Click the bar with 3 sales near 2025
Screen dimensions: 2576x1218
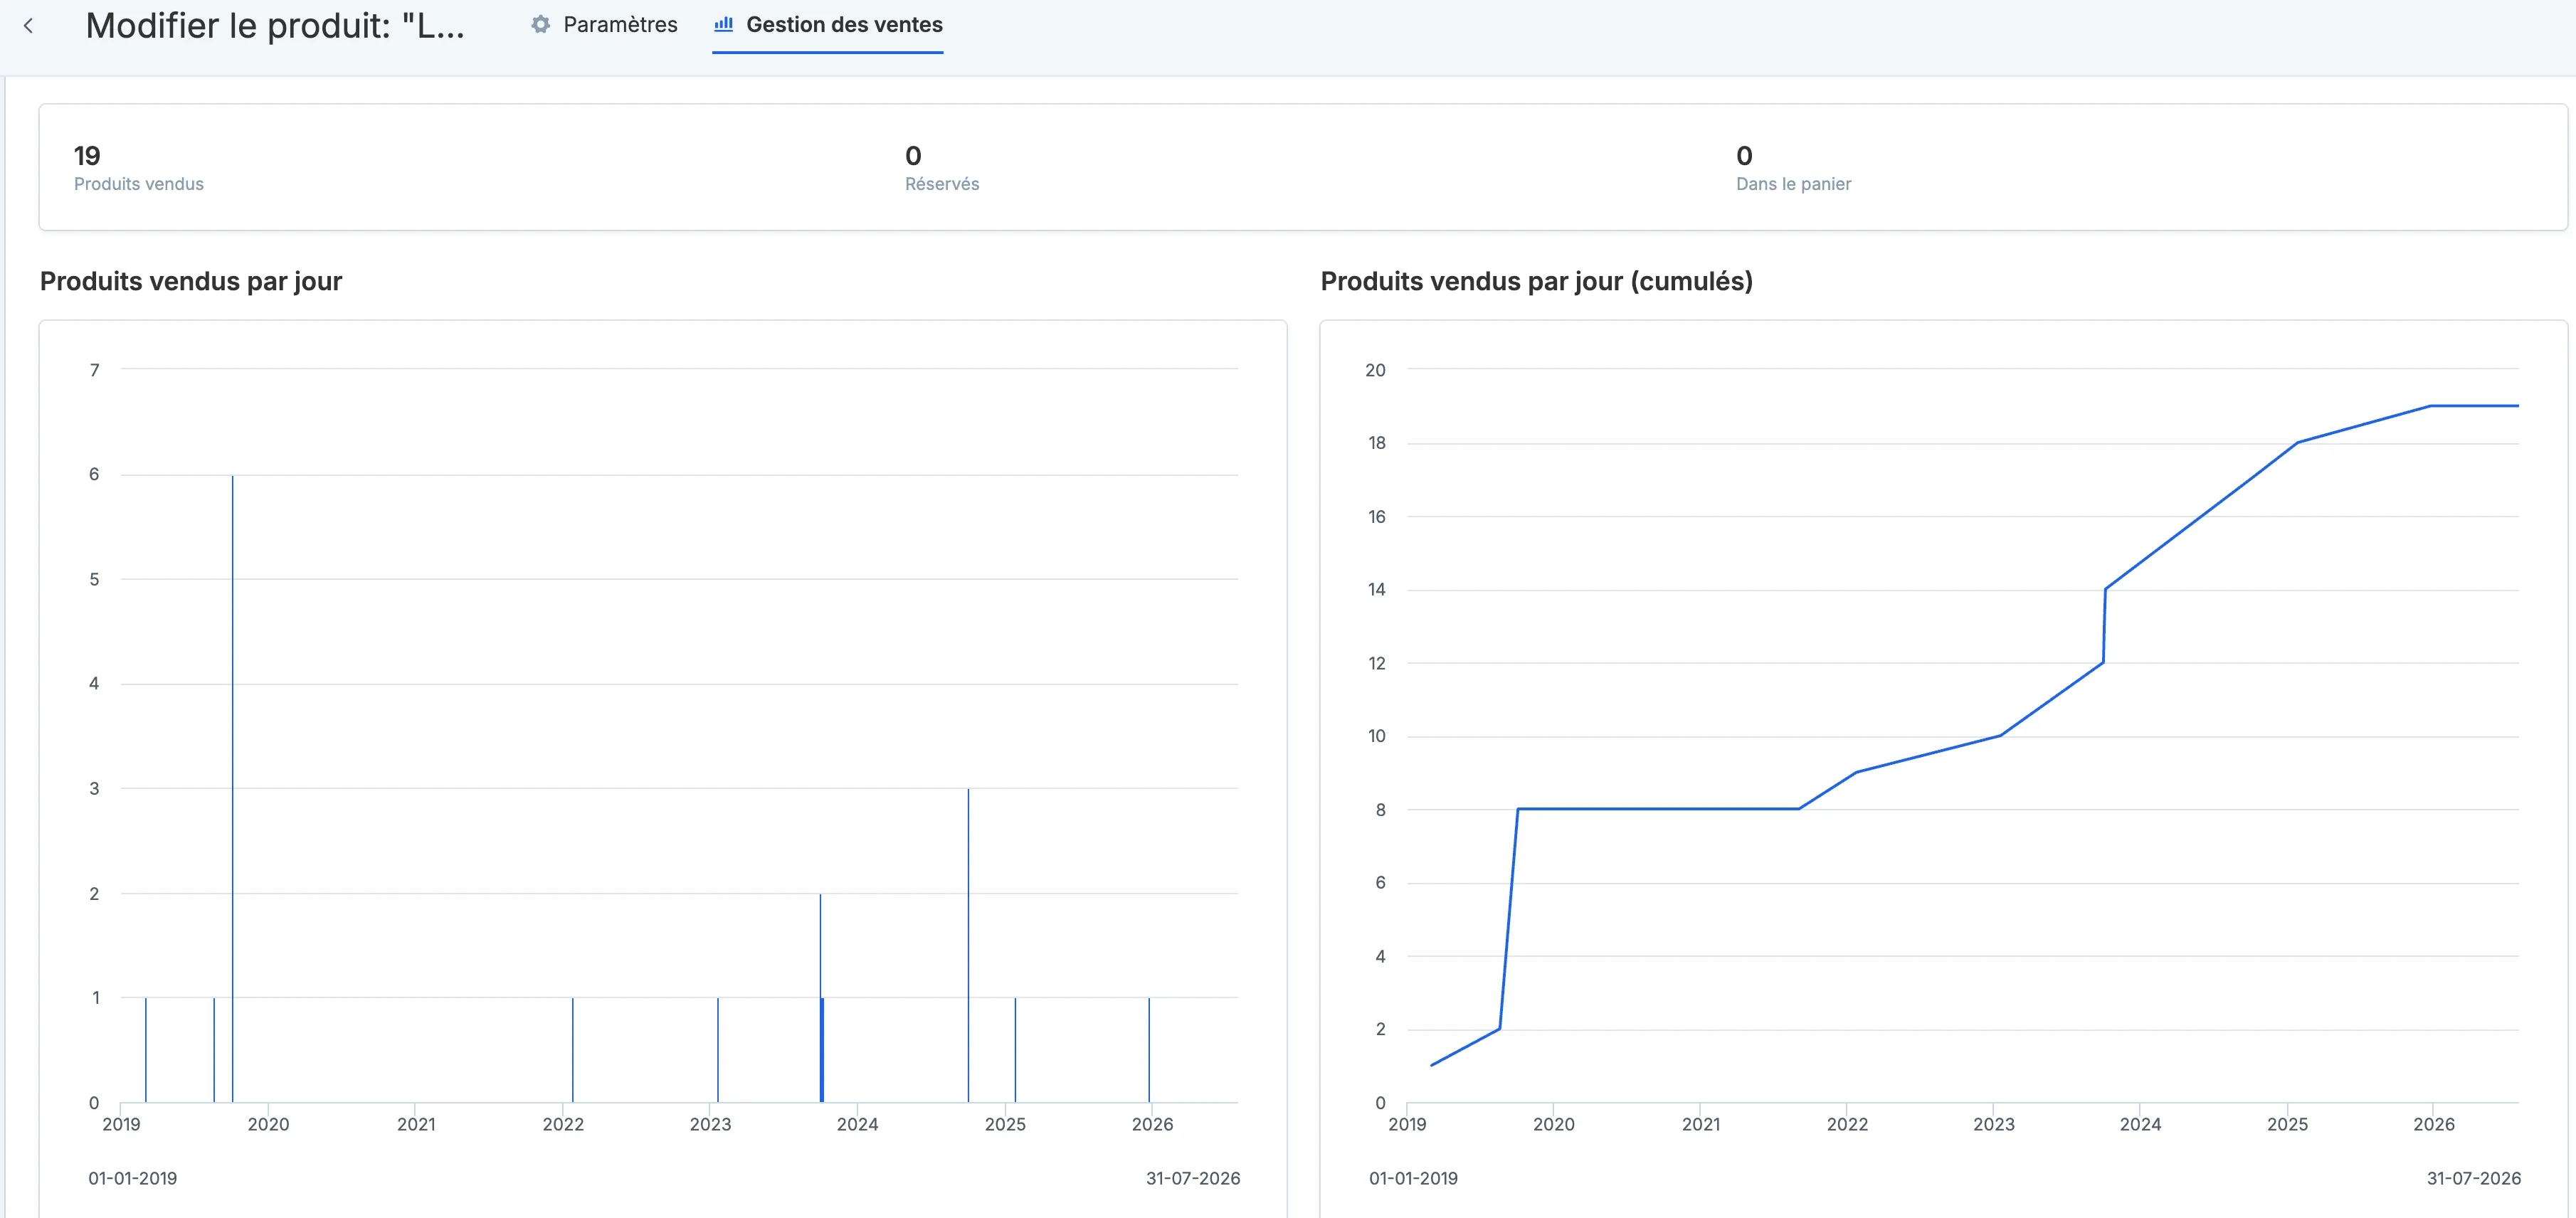click(x=968, y=946)
